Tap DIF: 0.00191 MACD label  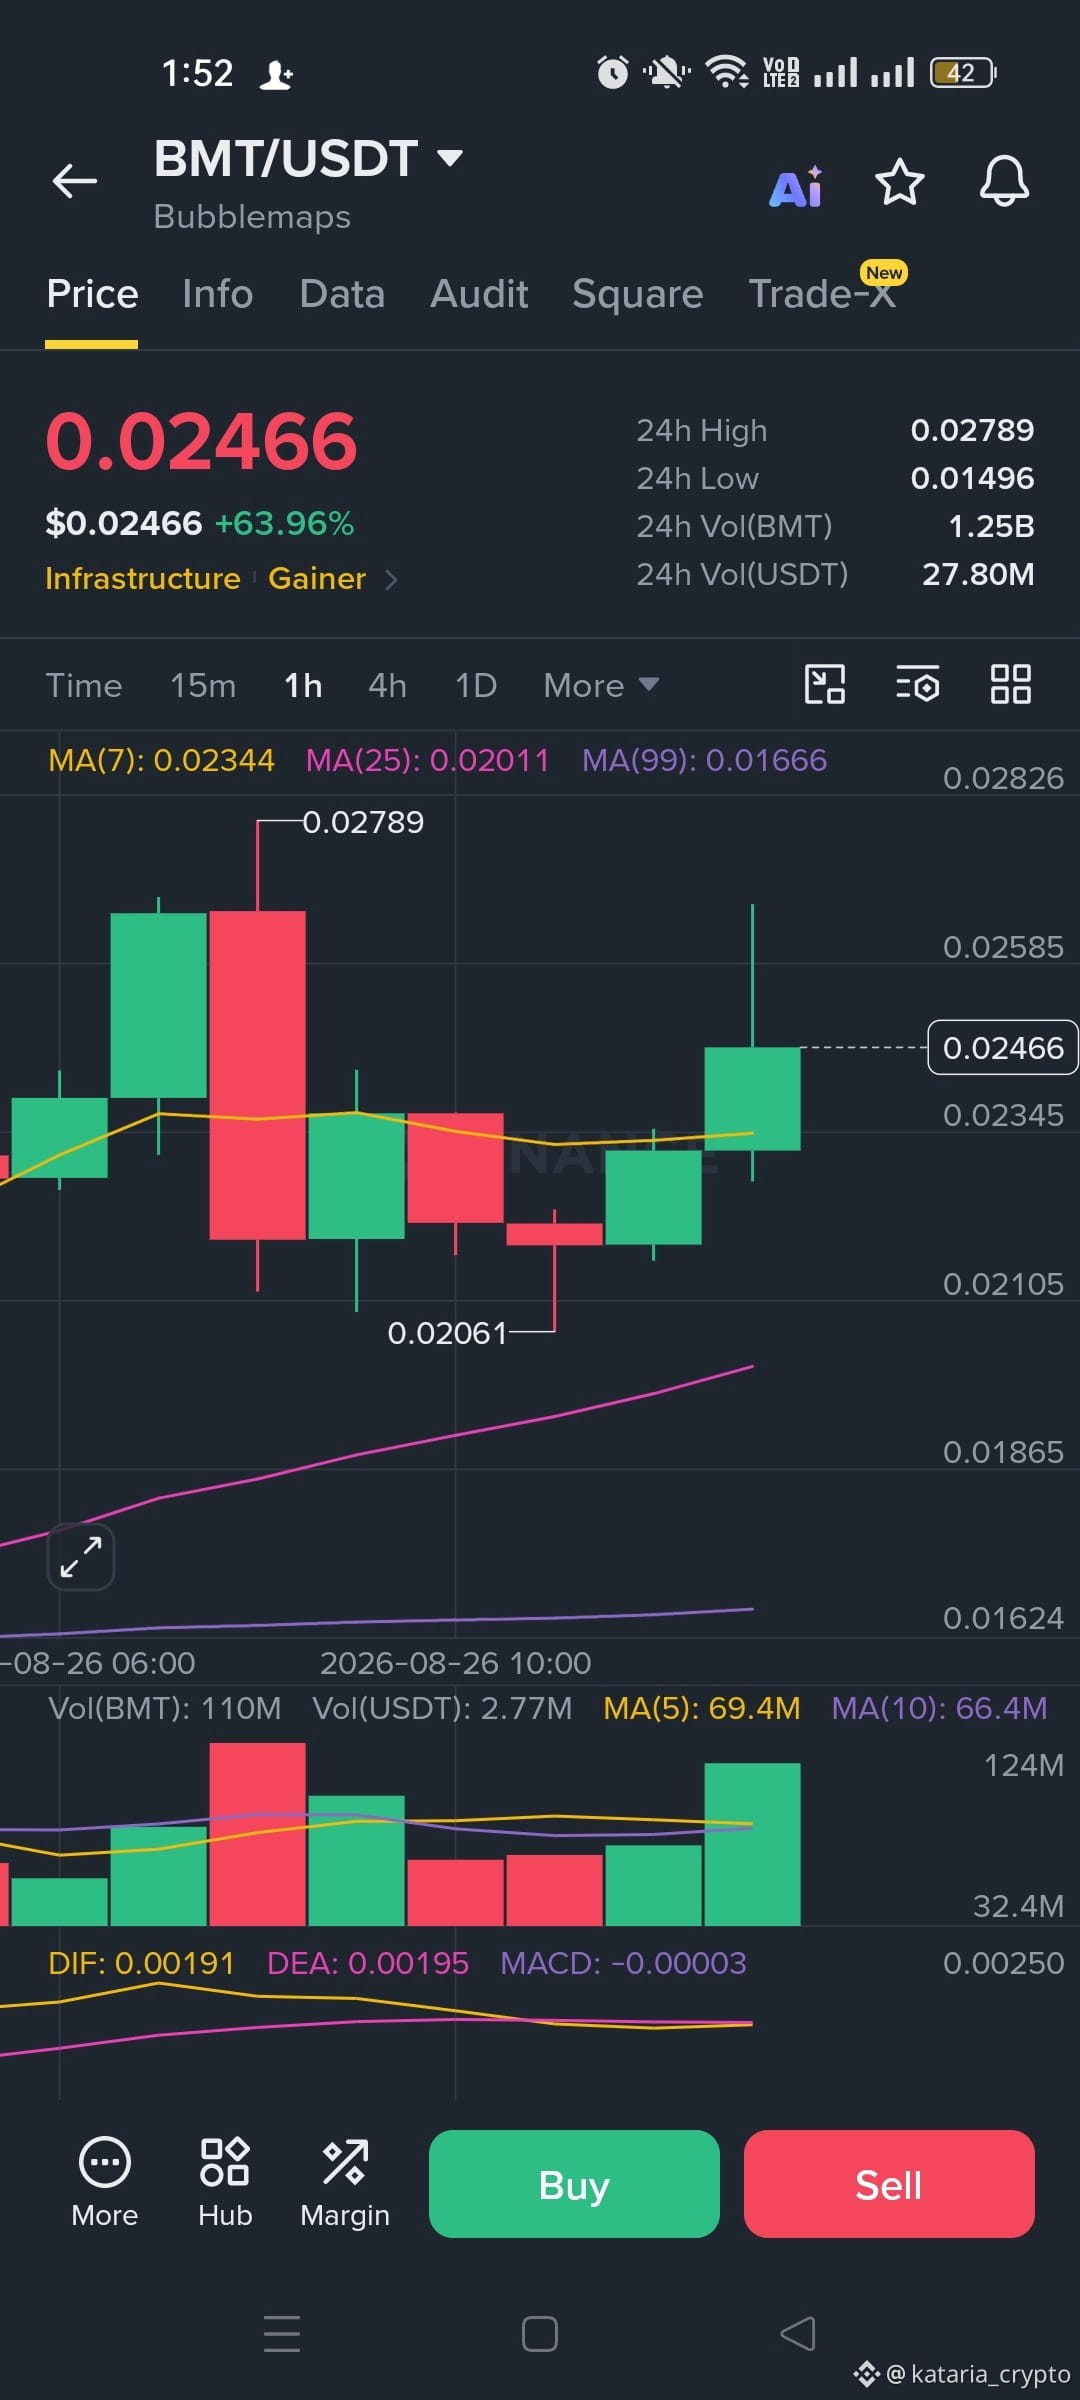(x=141, y=1963)
